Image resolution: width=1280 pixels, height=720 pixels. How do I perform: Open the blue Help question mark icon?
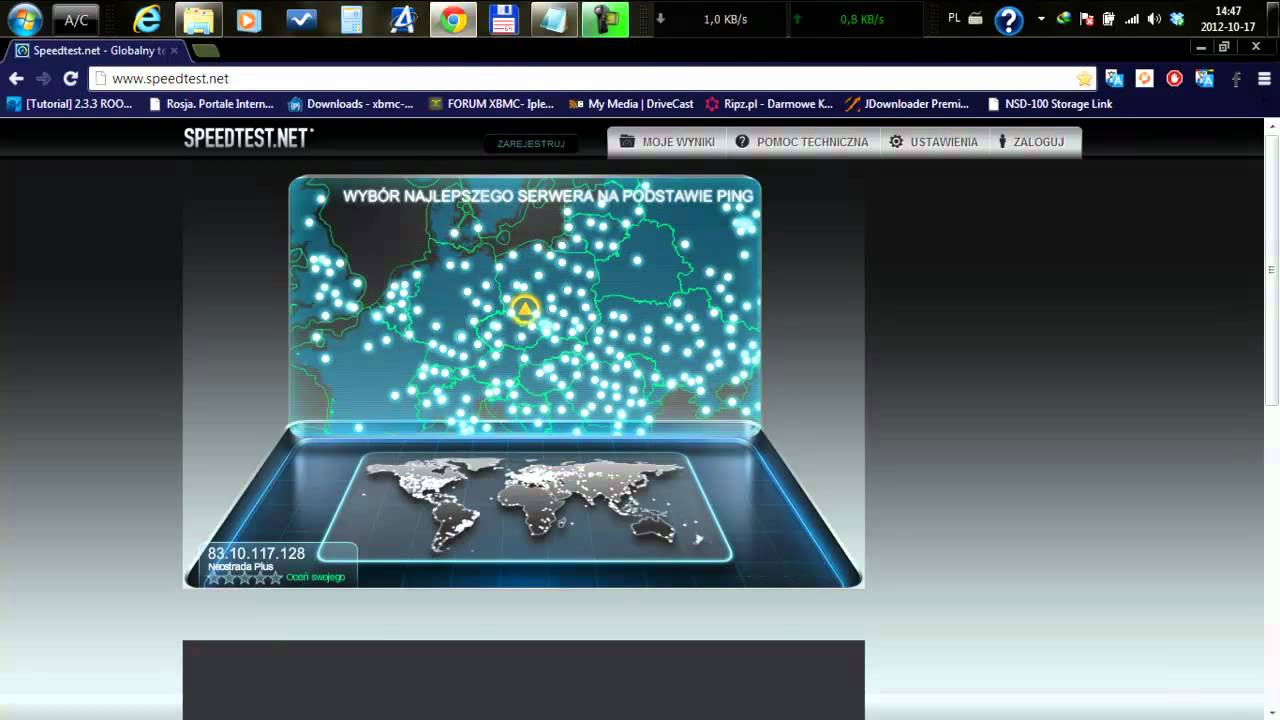point(1009,20)
